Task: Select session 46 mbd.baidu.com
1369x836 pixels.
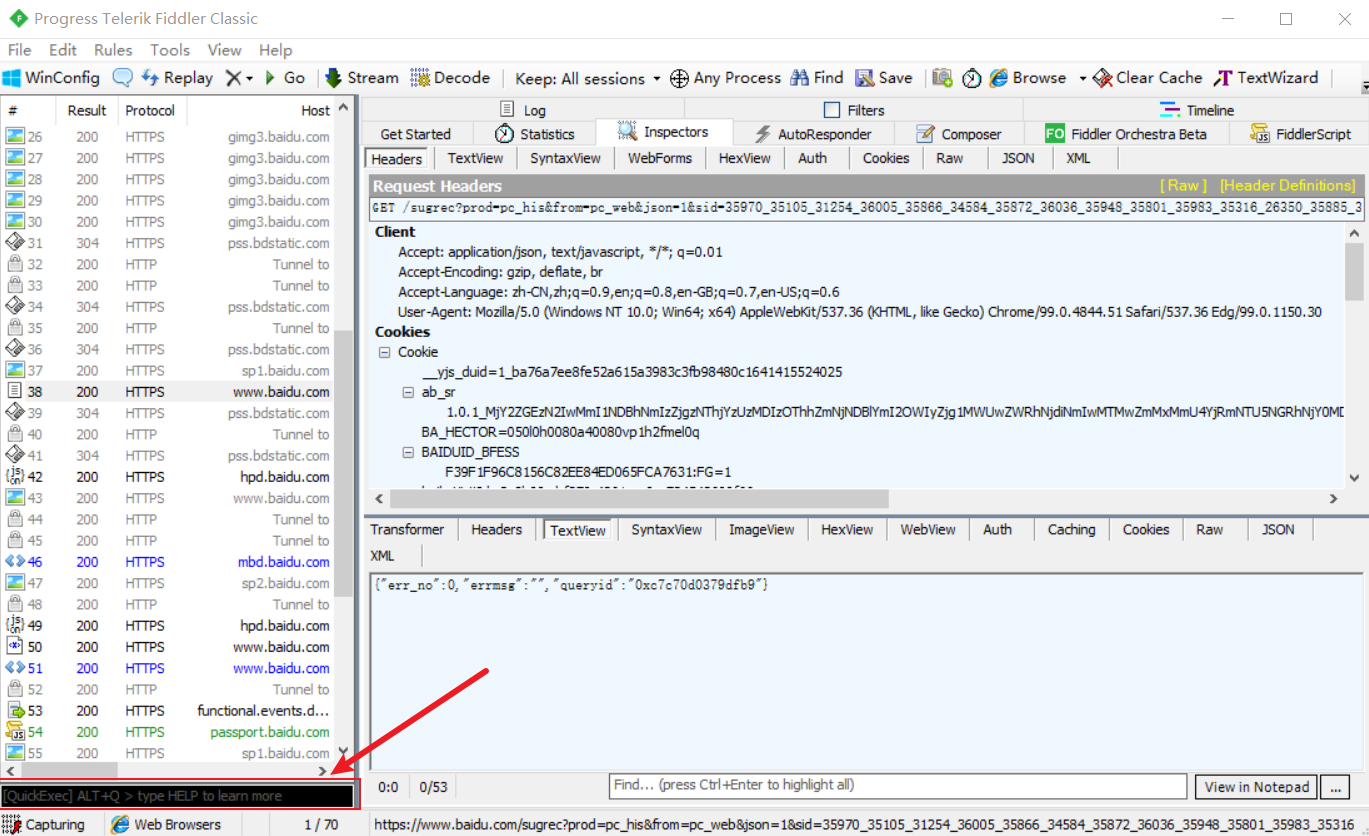Action: (168, 562)
